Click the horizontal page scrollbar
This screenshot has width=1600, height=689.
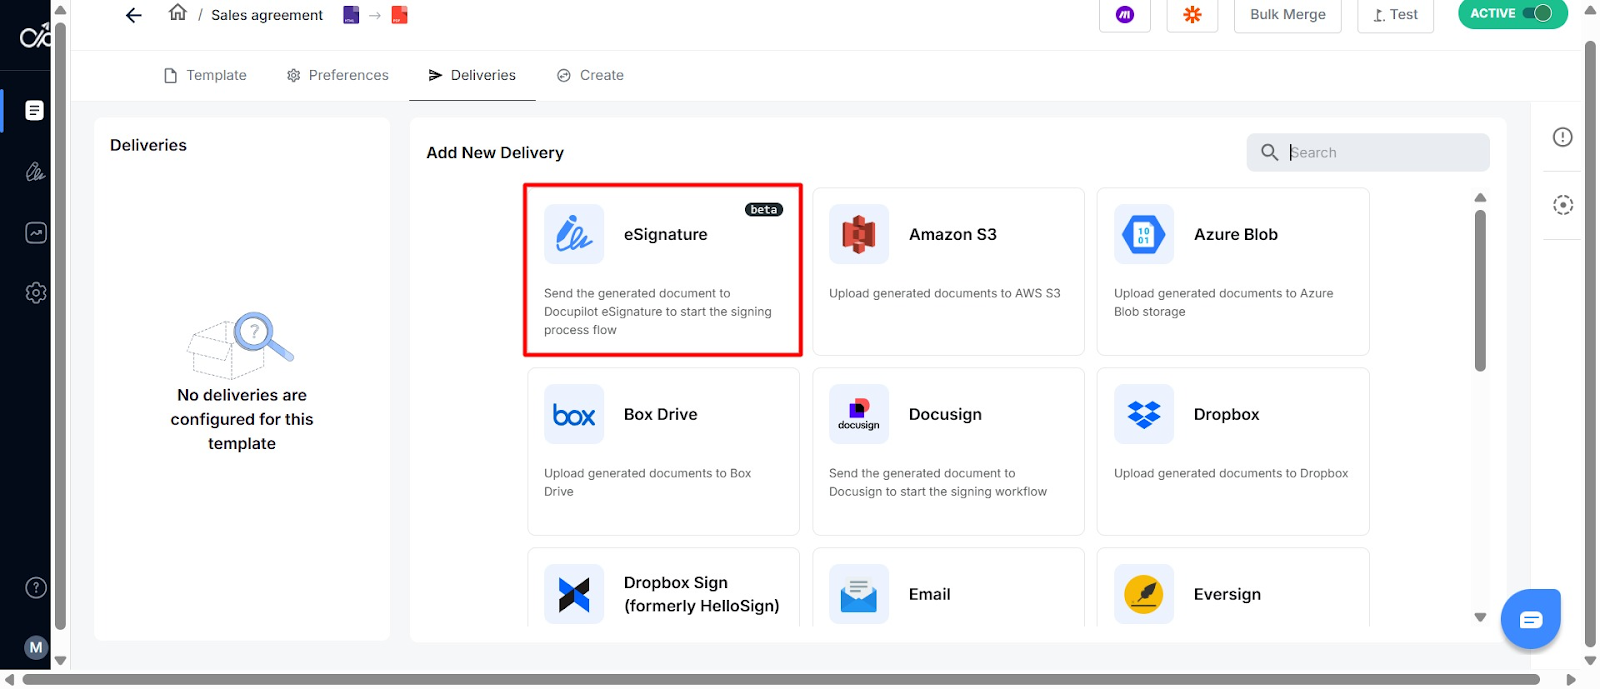(x=780, y=680)
